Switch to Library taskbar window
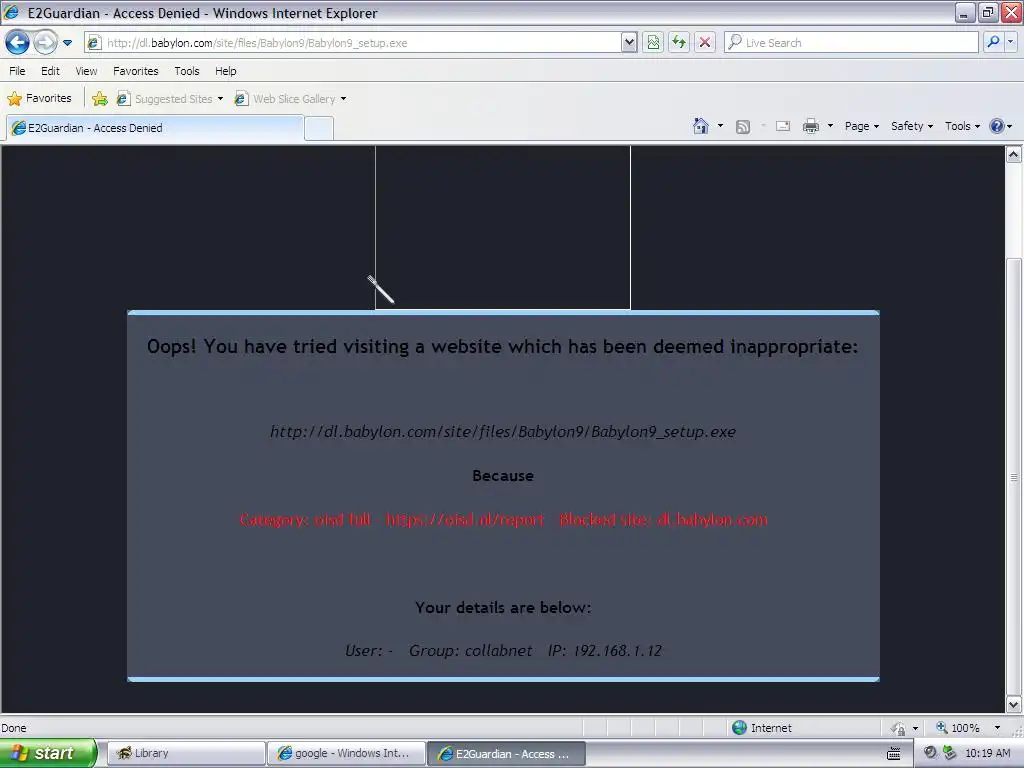Viewport: 1024px width, 768px height. [185, 753]
